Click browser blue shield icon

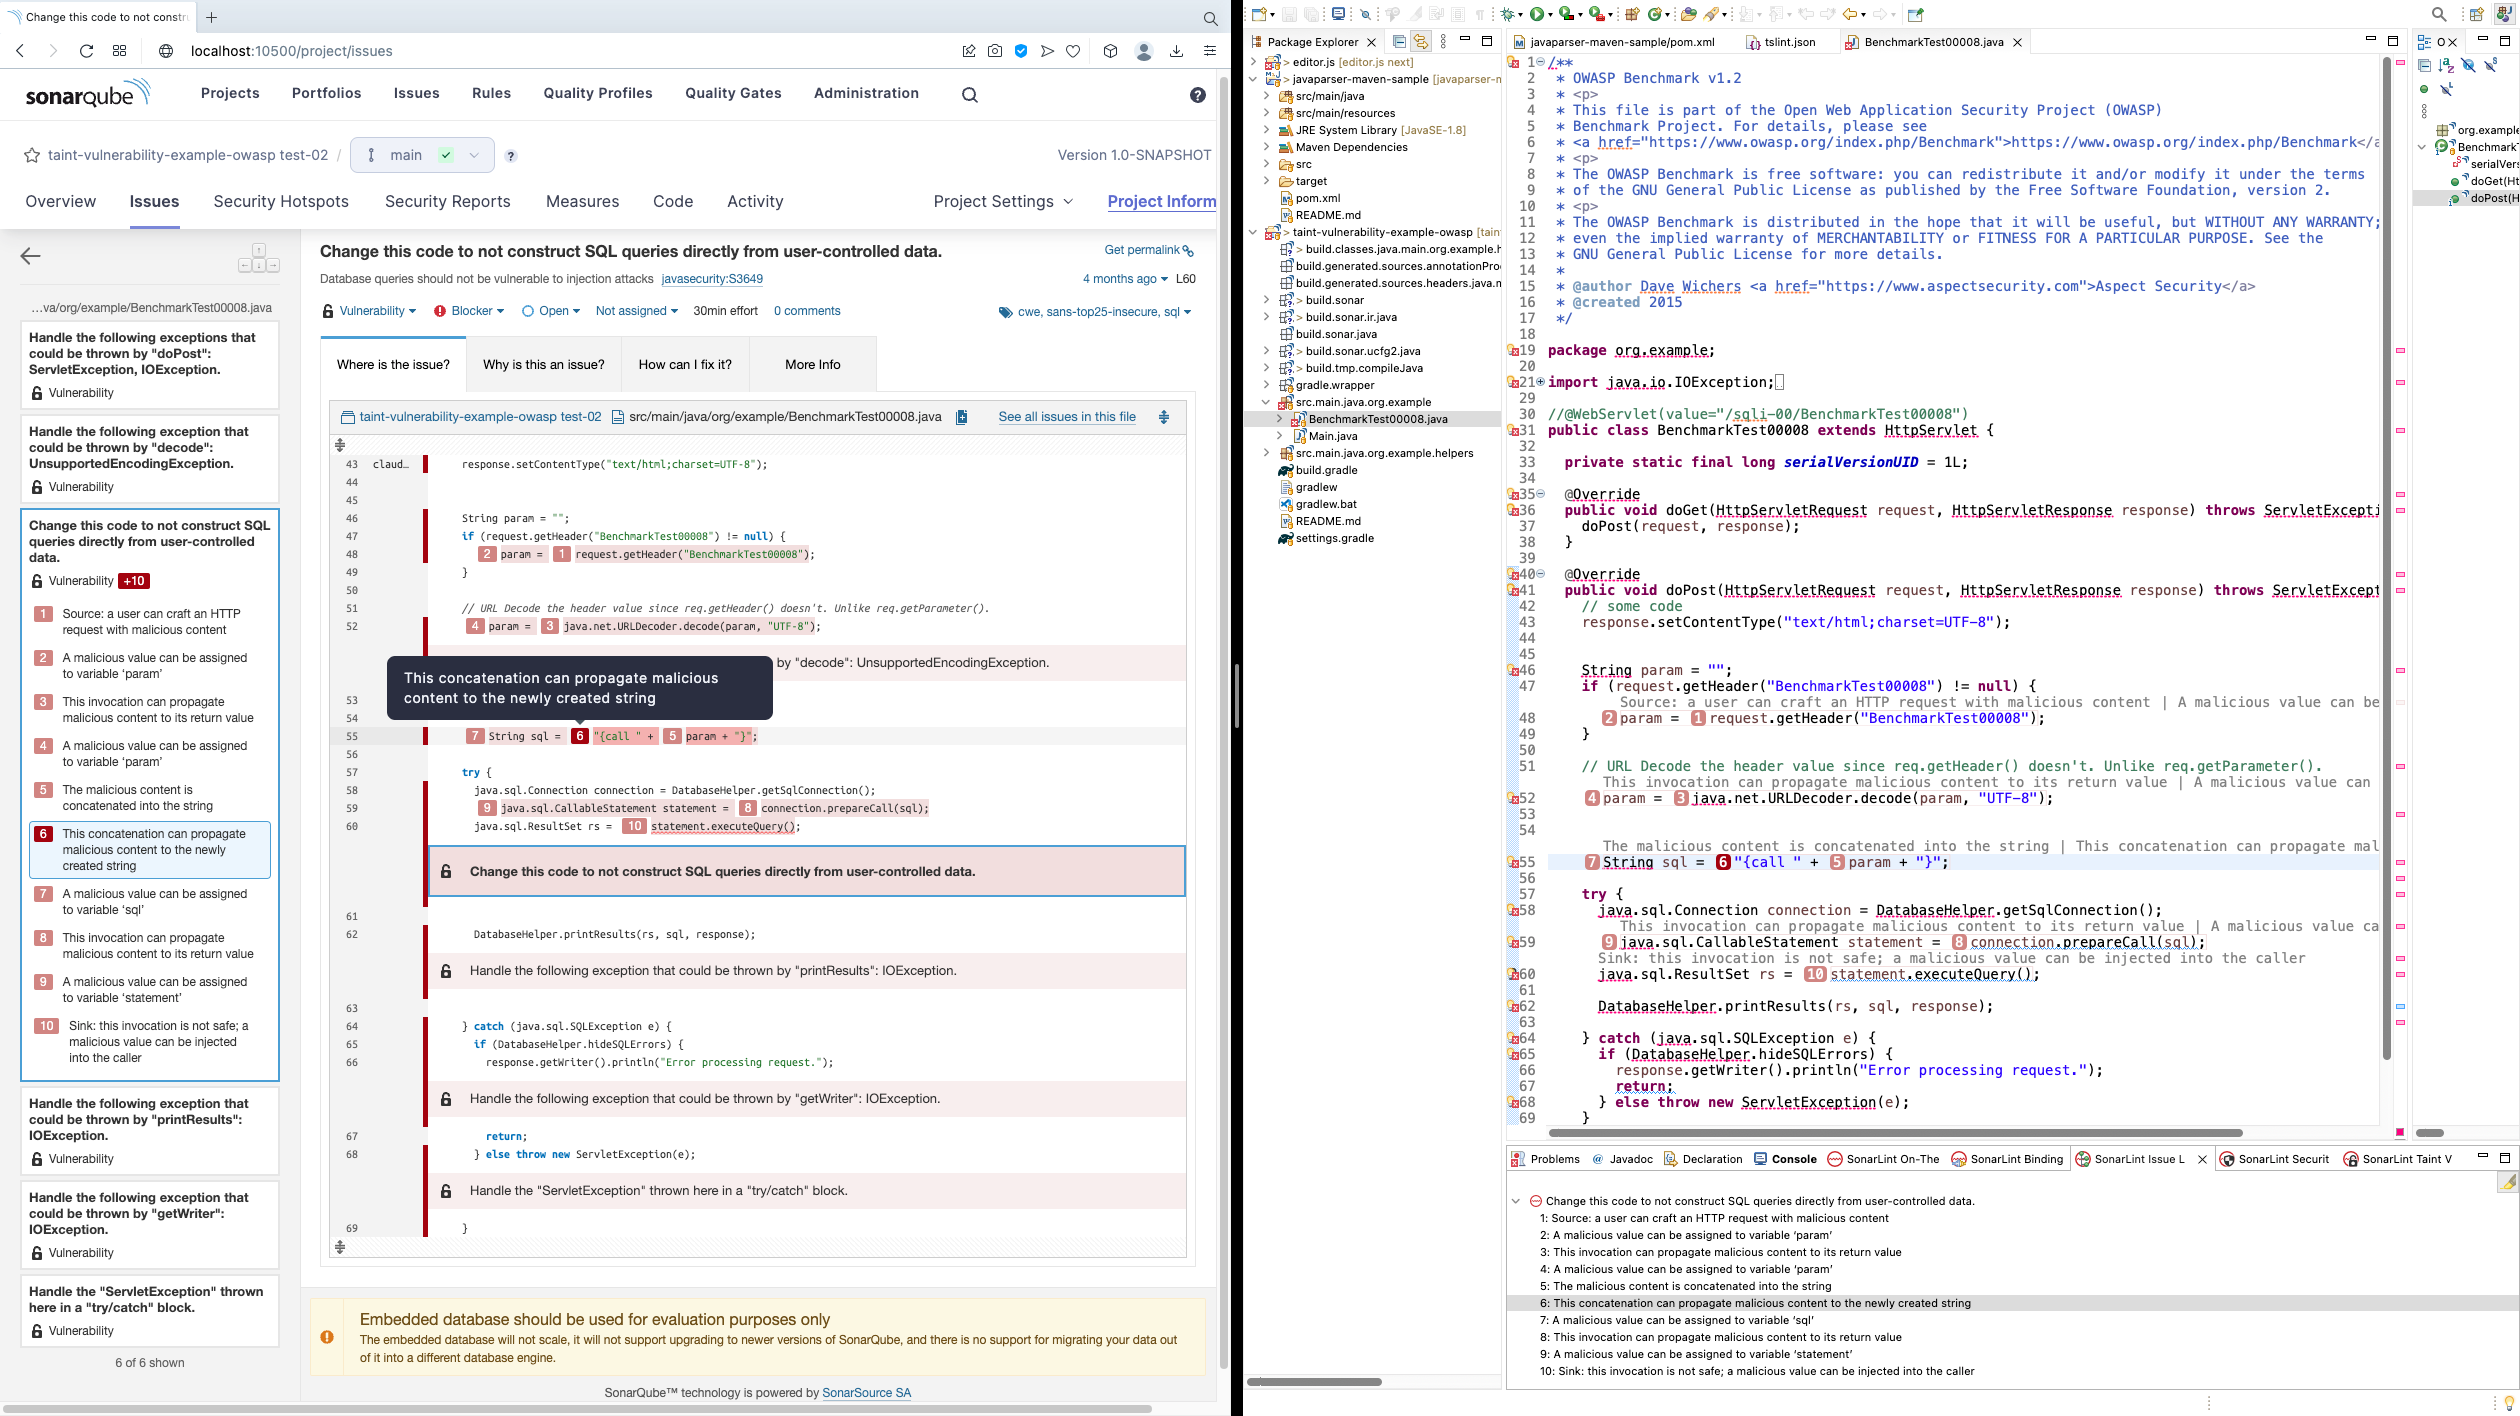1021,51
